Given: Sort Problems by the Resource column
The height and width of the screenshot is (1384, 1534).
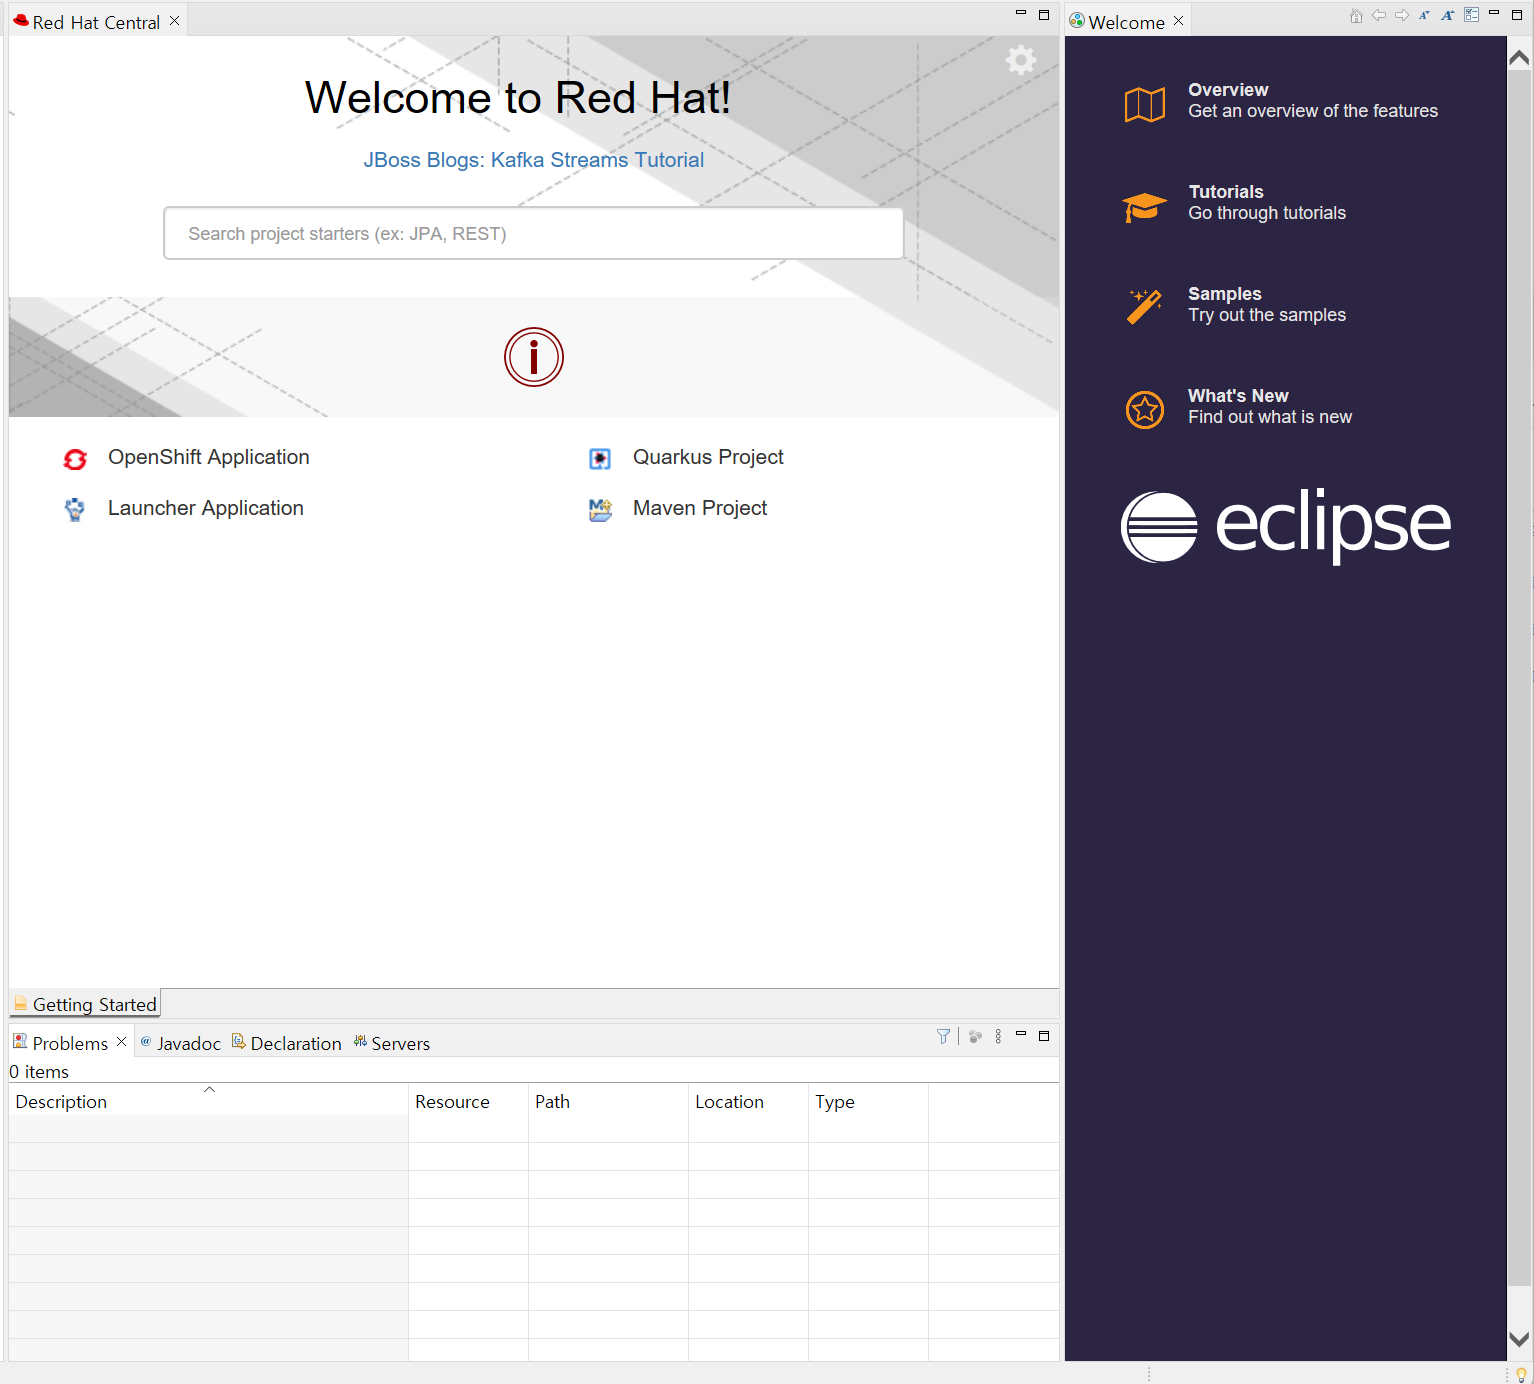Looking at the screenshot, I should pos(468,1101).
